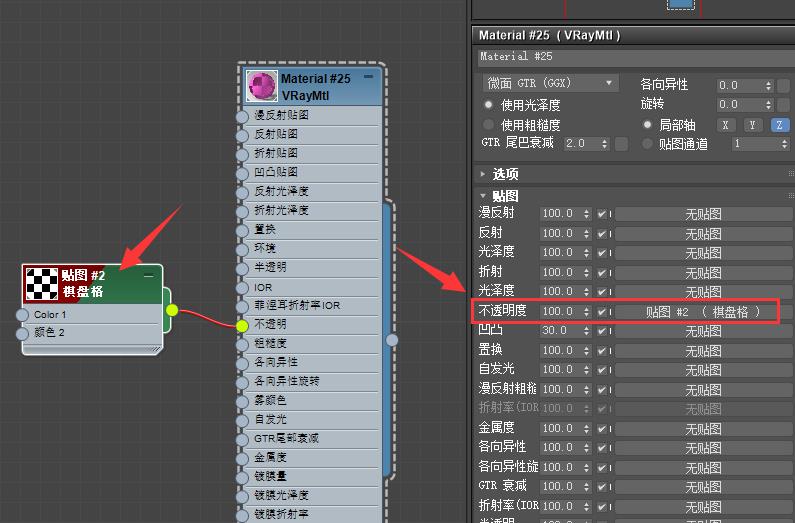795x523 pixels.
Task: Adjust the 不透明度 100.0 amount spinner
Action: (x=586, y=312)
